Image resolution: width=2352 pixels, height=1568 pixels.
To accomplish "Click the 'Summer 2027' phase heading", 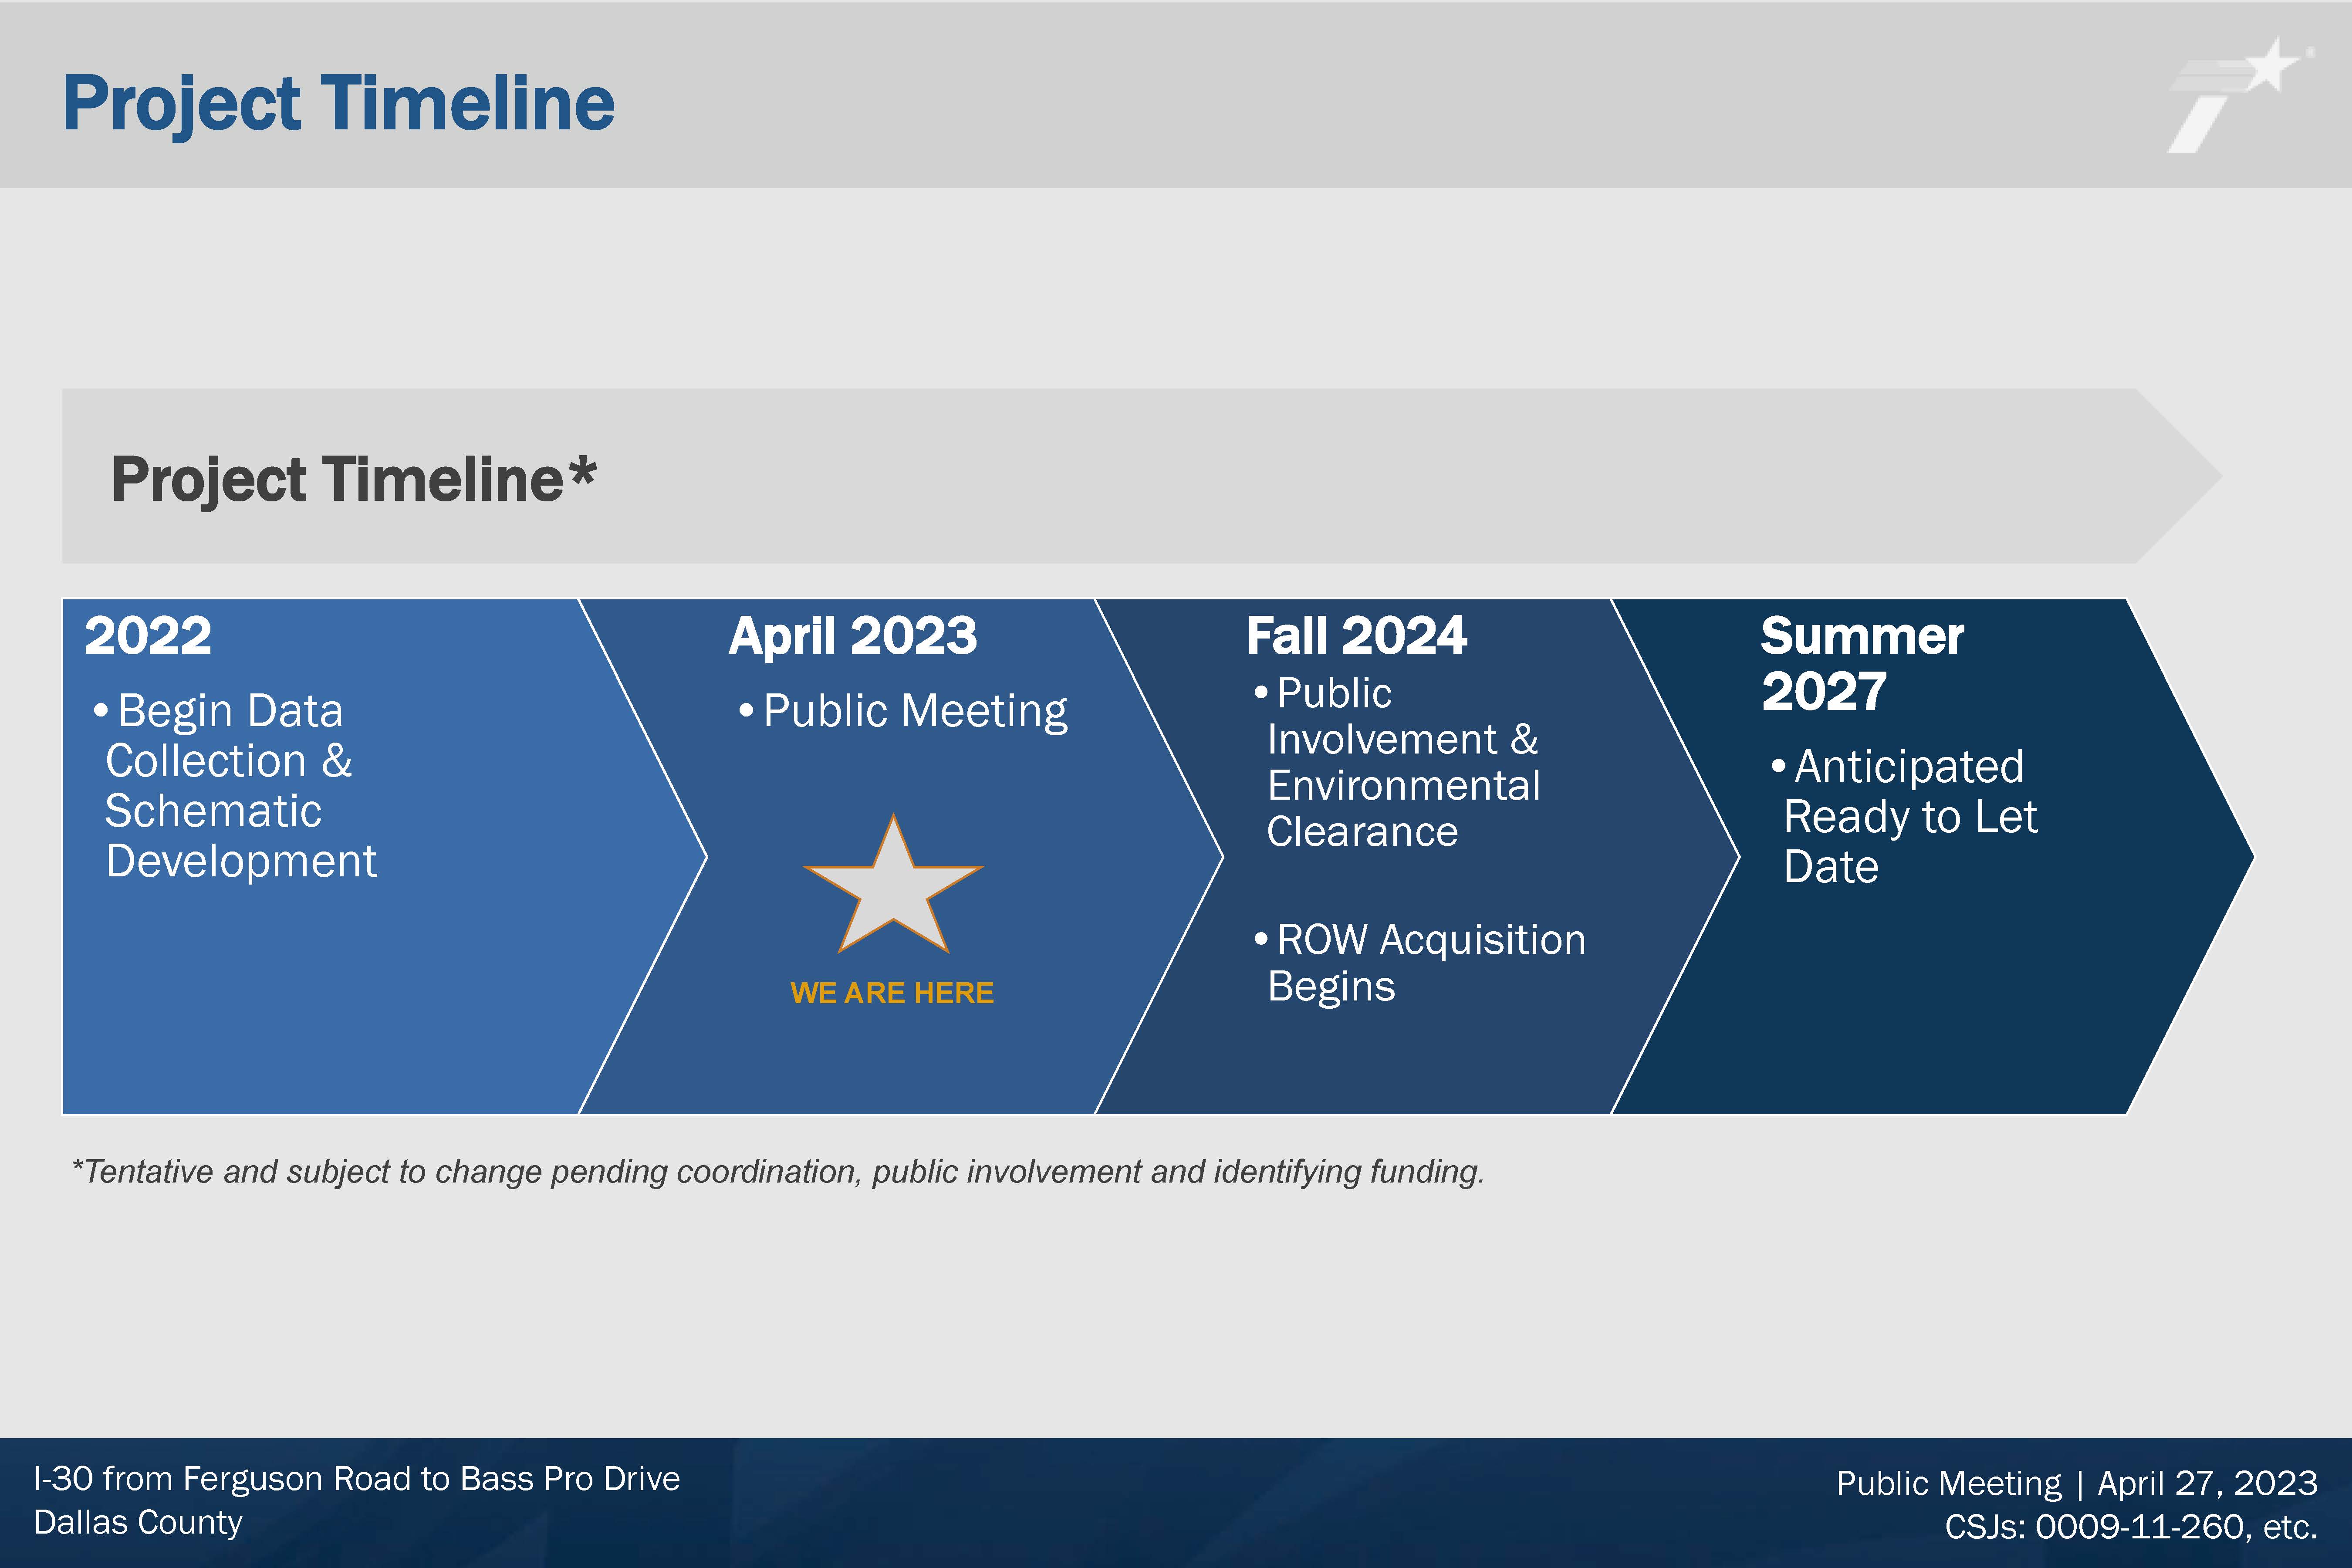I will 1862,664.
